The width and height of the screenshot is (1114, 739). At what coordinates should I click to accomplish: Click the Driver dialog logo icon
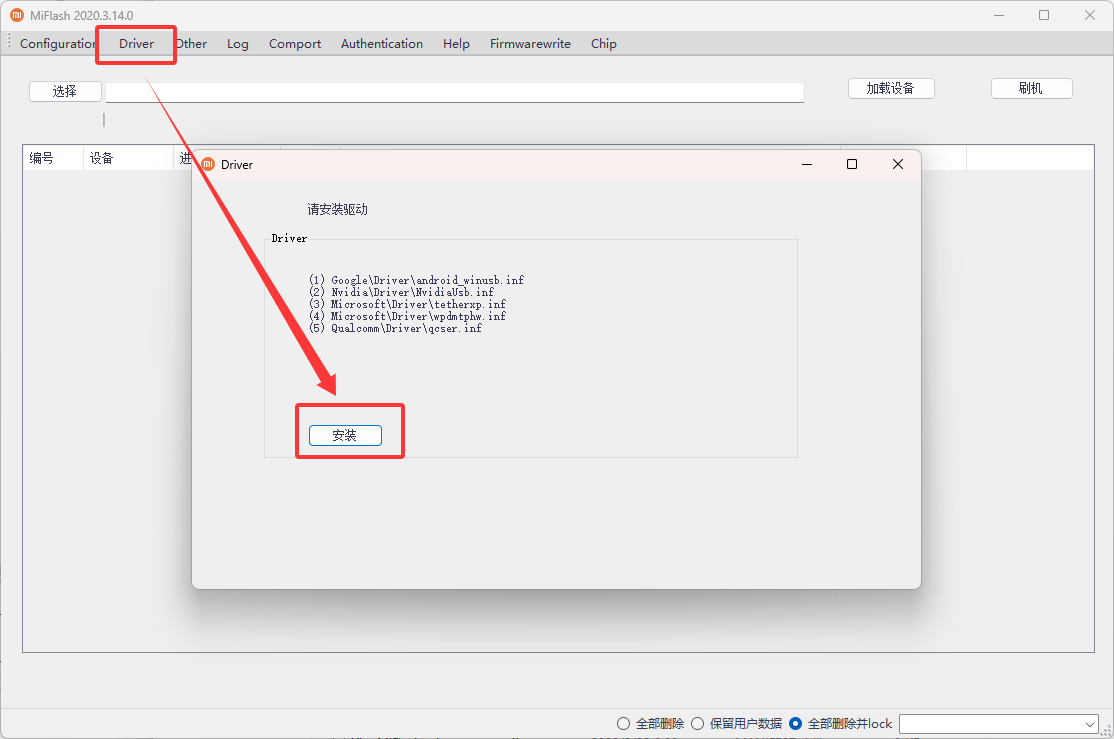[208, 164]
